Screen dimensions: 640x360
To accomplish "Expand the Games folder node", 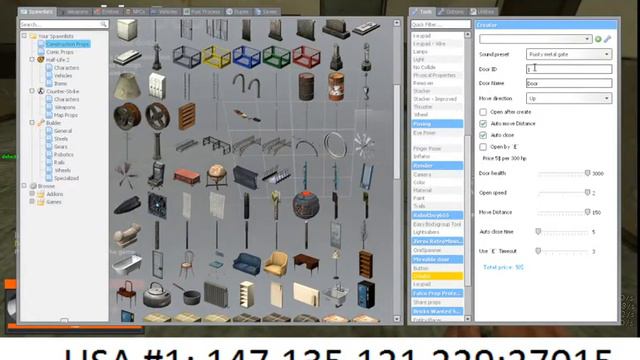I will [x=32, y=202].
